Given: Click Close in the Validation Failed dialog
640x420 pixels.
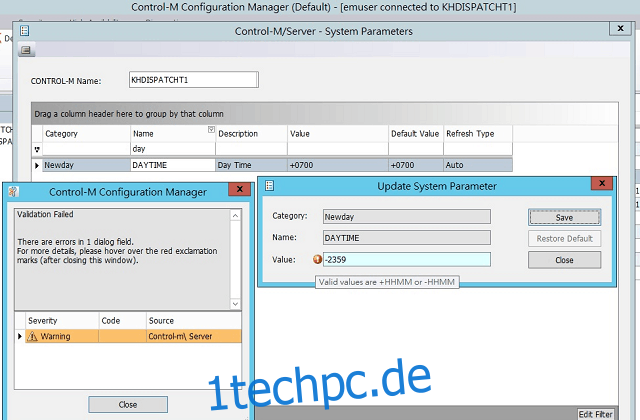Looking at the screenshot, I should click(x=128, y=404).
